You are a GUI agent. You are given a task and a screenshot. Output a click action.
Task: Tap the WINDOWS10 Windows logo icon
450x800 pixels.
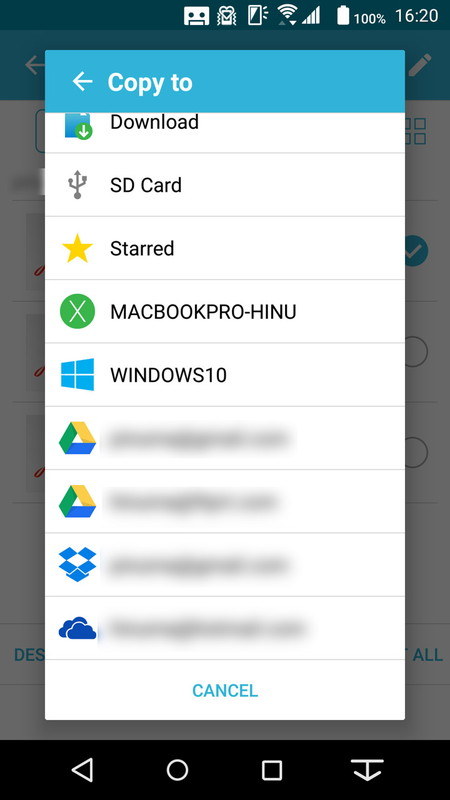pos(78,374)
